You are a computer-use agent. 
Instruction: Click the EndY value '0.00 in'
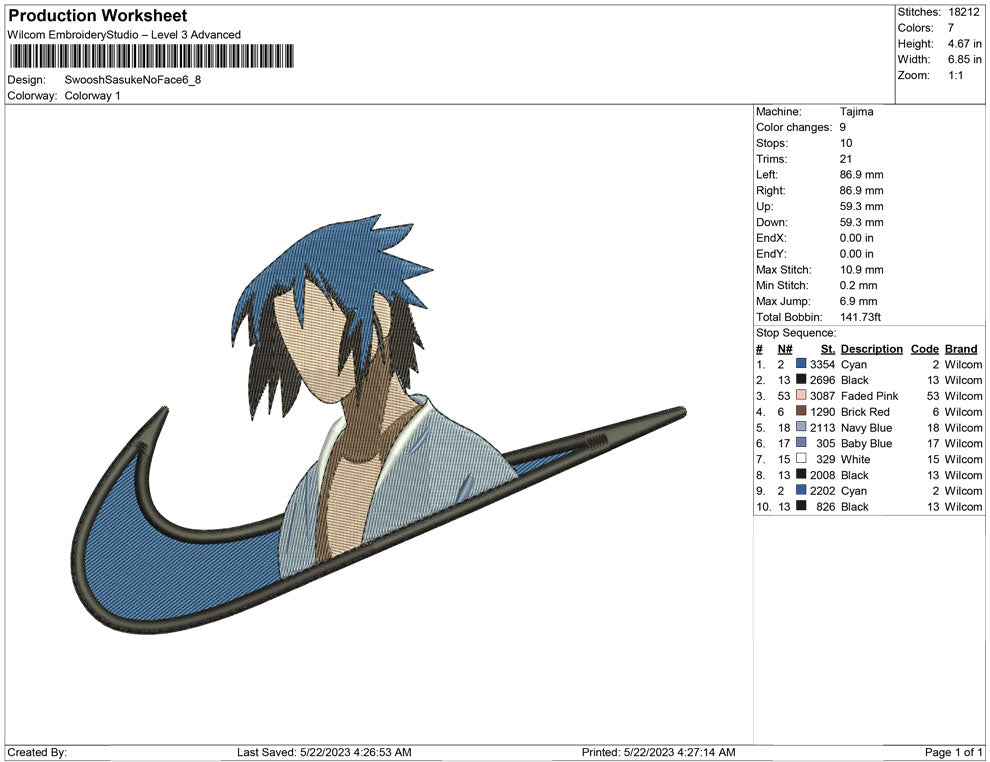pos(857,254)
